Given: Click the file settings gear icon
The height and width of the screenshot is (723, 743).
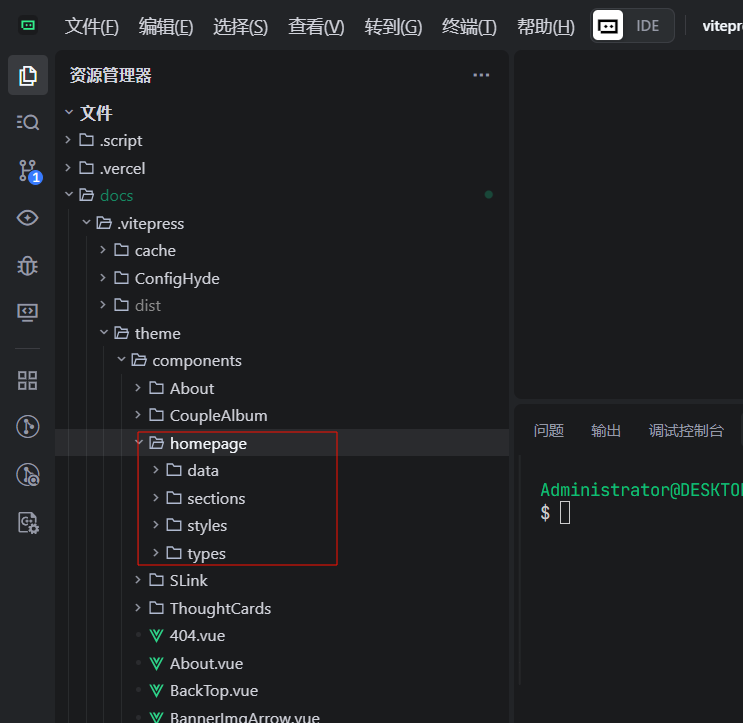Looking at the screenshot, I should 28,522.
